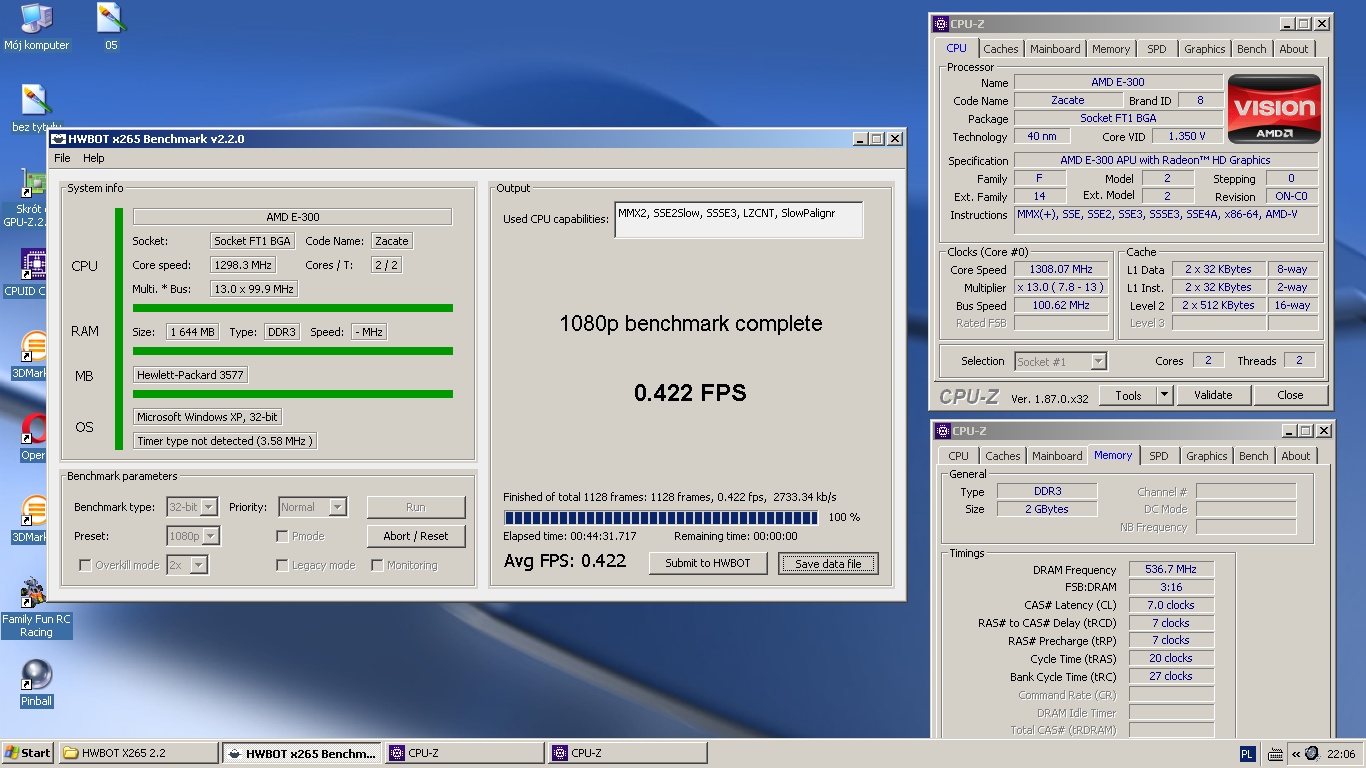The height and width of the screenshot is (768, 1366).
Task: Click the Close button in CPU-Z
Action: (1290, 395)
